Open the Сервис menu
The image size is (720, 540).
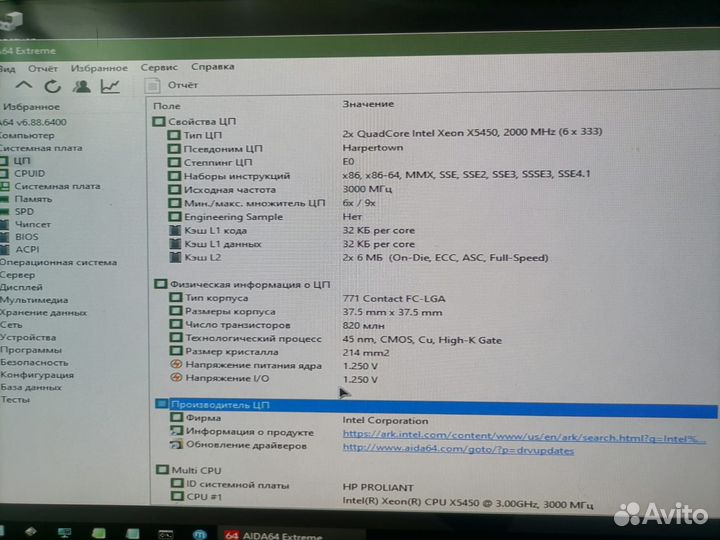pos(159,67)
